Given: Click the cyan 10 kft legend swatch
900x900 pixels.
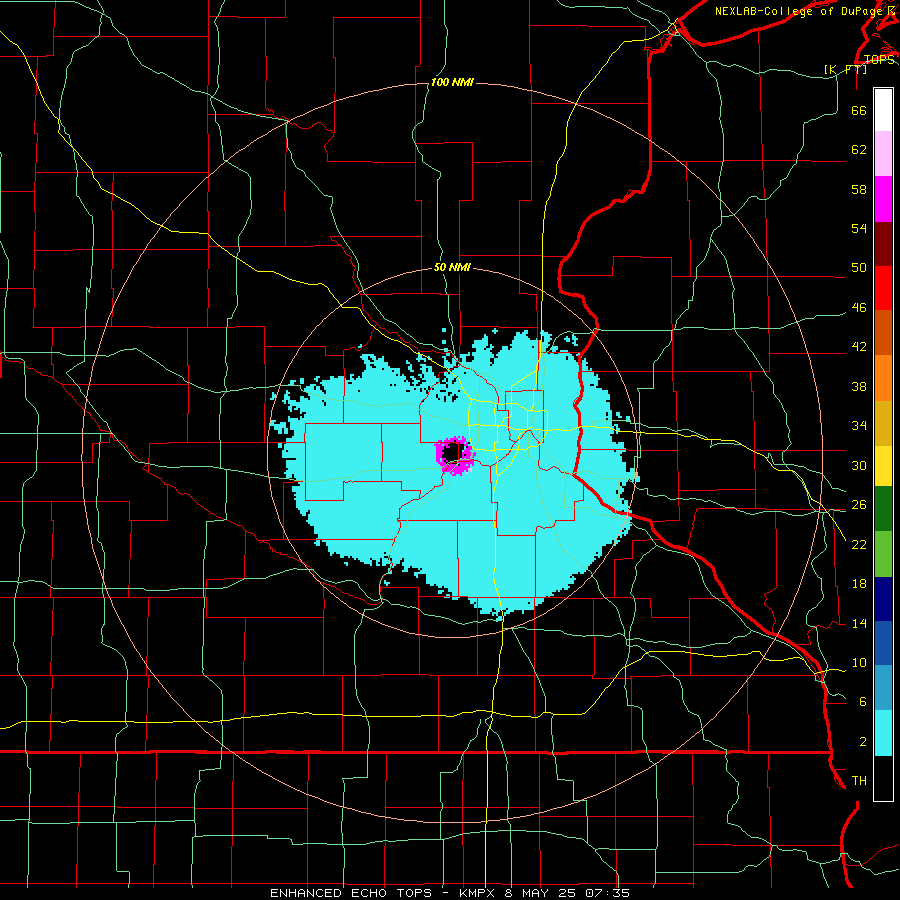Looking at the screenshot, I should 883,733.
